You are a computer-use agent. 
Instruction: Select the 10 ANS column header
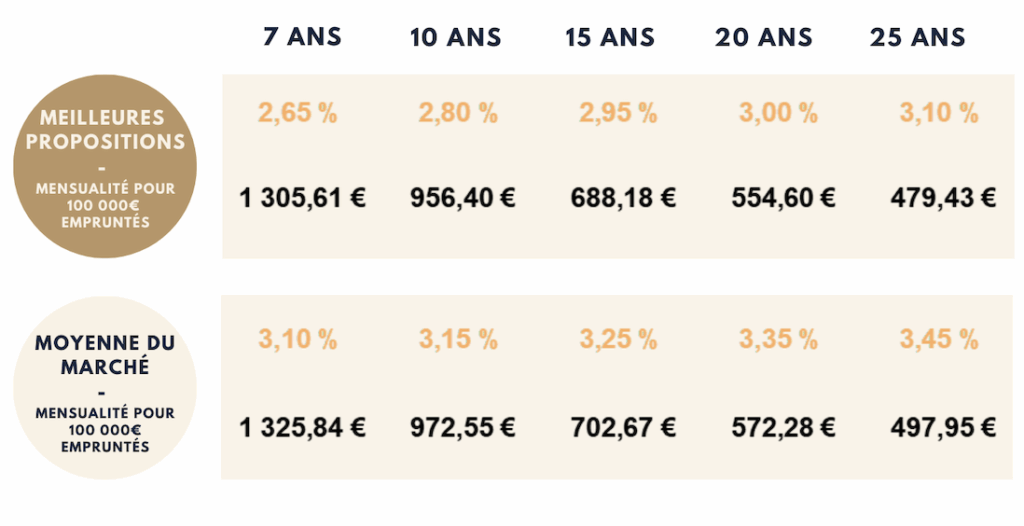455,38
